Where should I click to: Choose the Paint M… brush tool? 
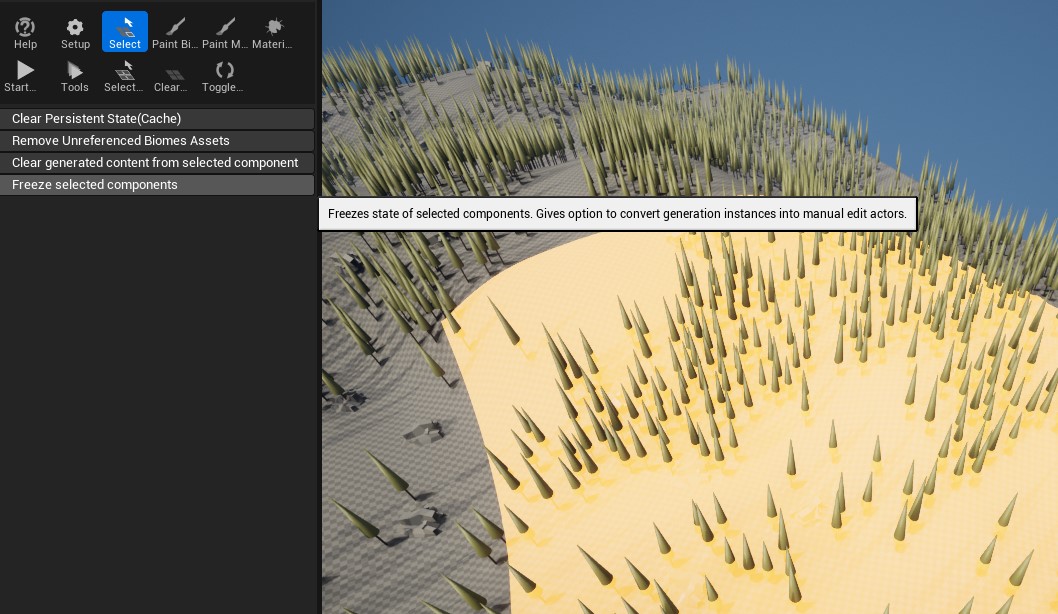[x=225, y=32]
